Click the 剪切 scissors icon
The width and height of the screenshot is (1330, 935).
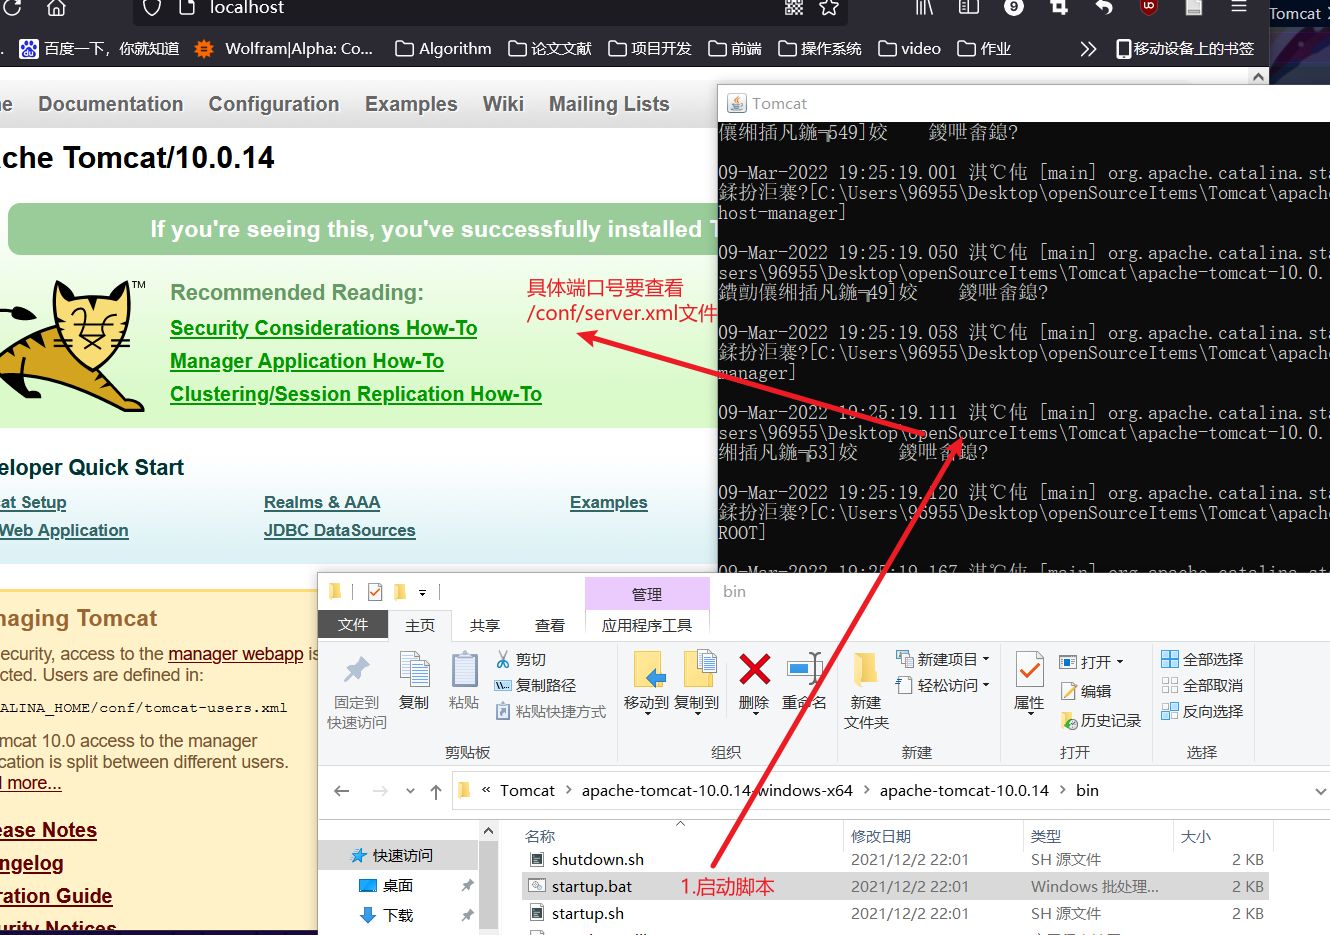point(503,659)
